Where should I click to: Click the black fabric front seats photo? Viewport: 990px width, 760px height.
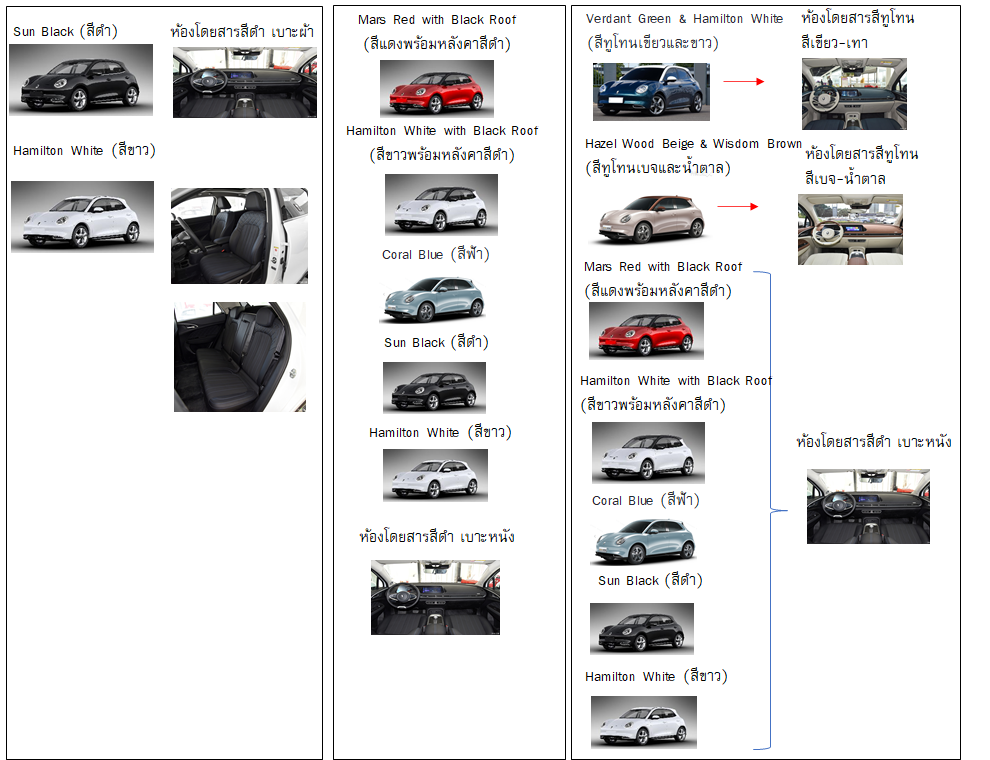tap(239, 236)
